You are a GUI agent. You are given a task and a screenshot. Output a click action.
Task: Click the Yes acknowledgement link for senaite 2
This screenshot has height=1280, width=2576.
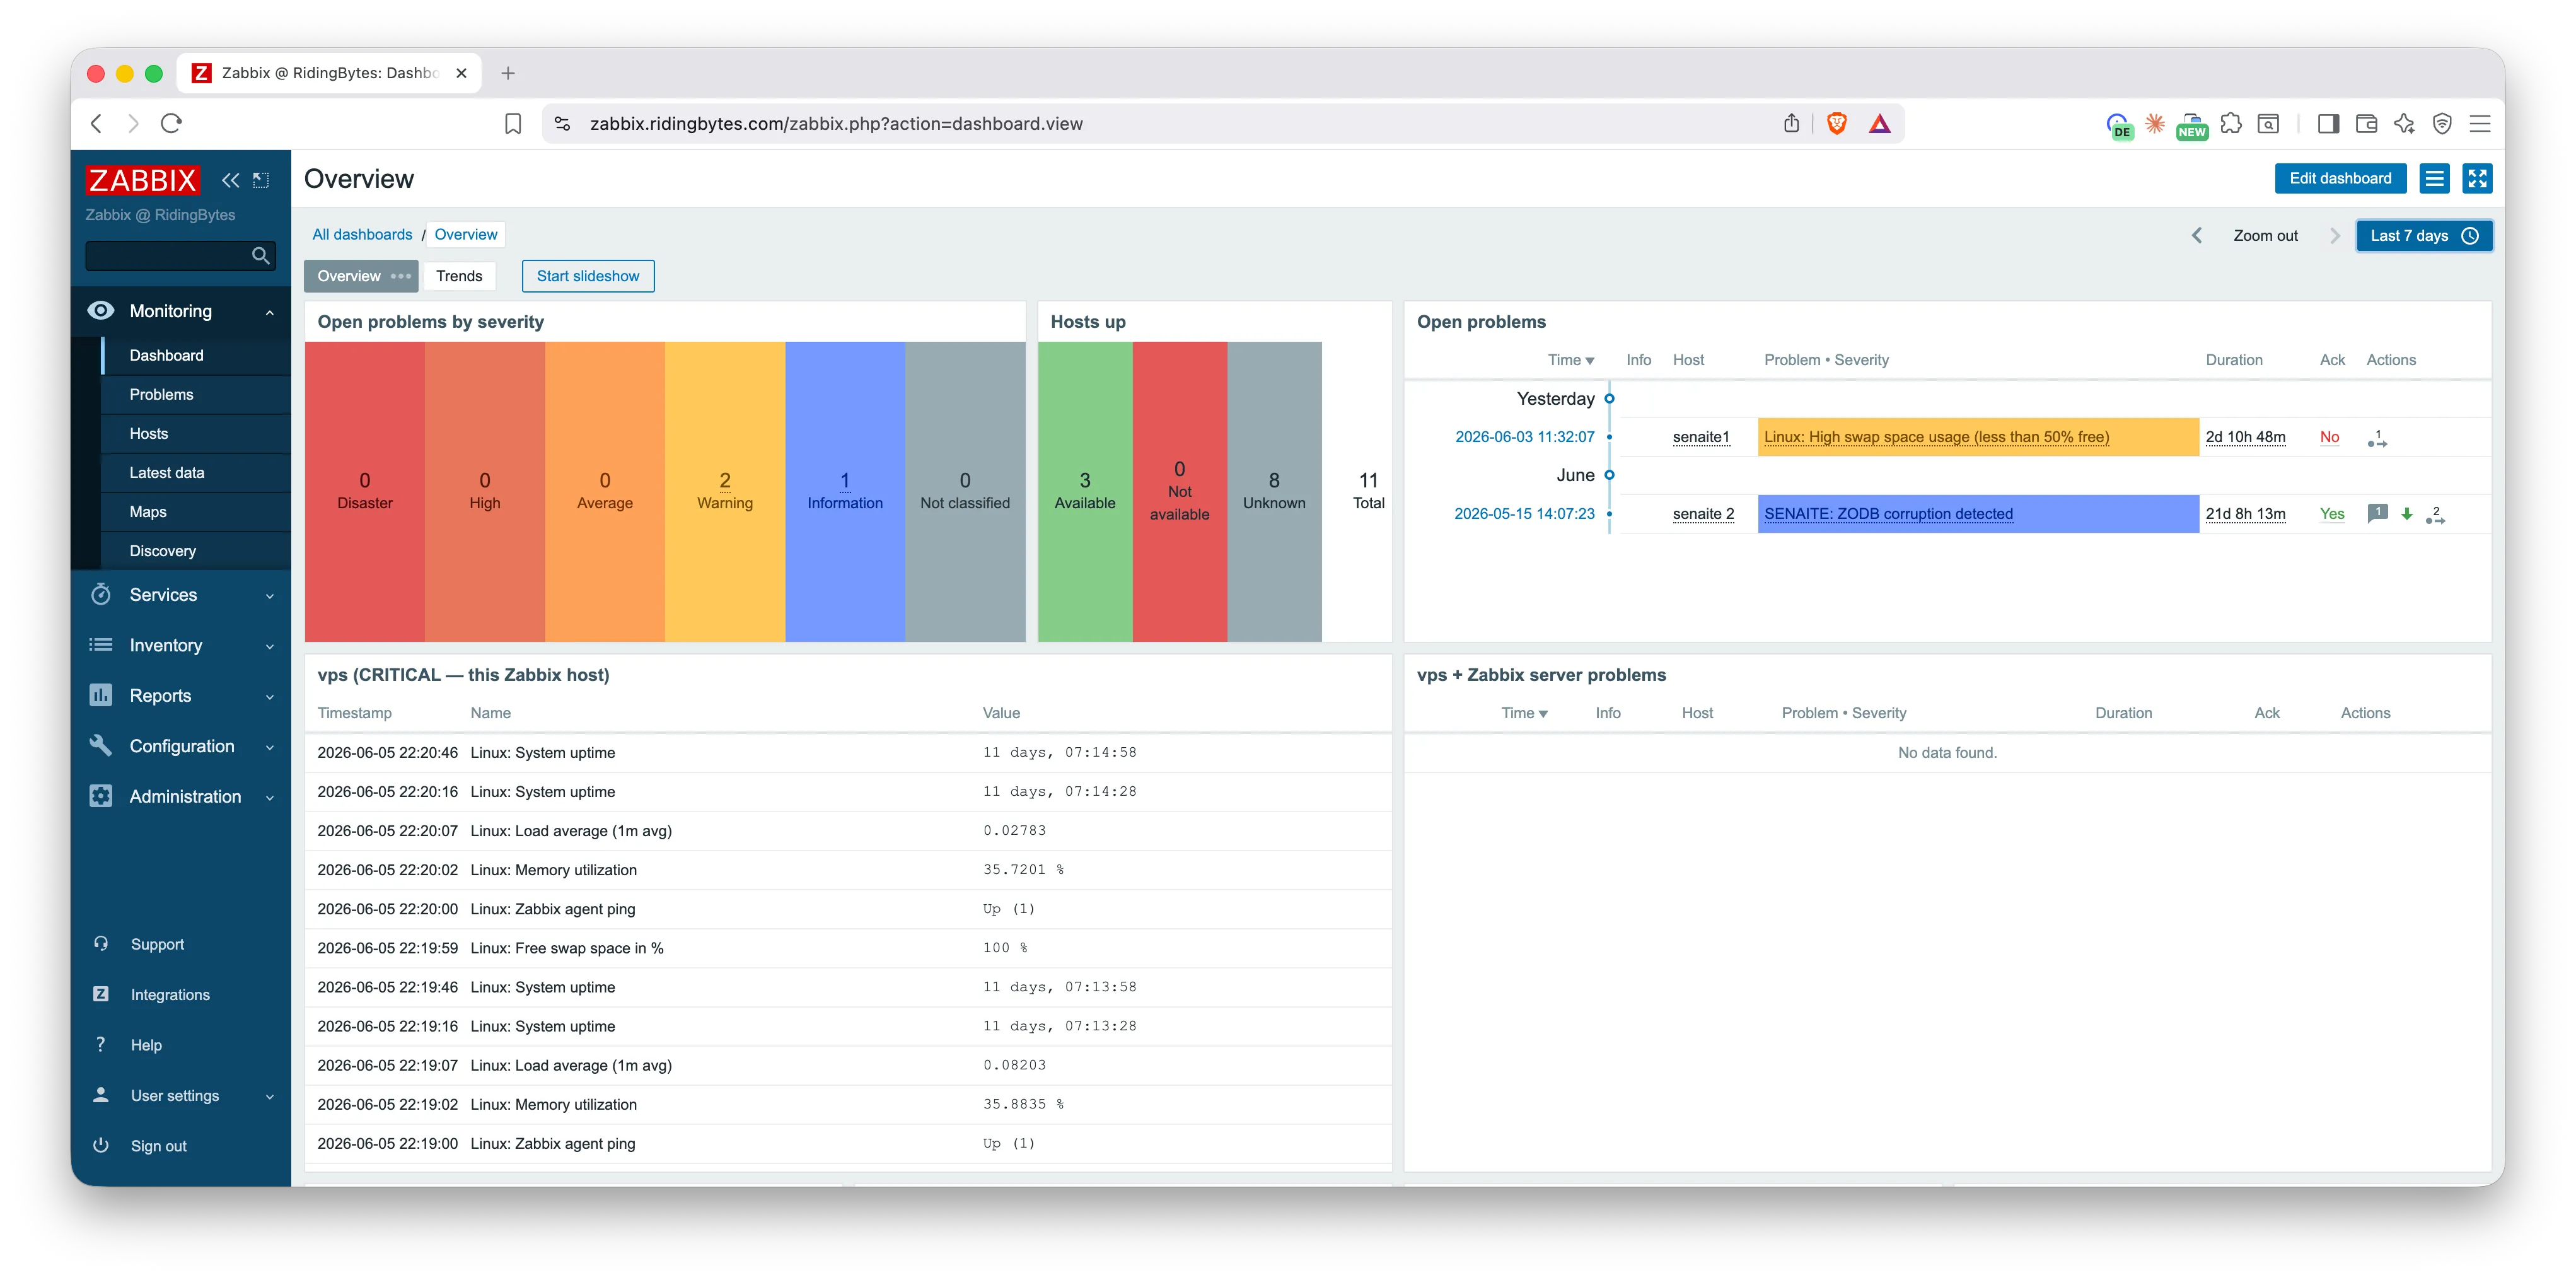2332,514
